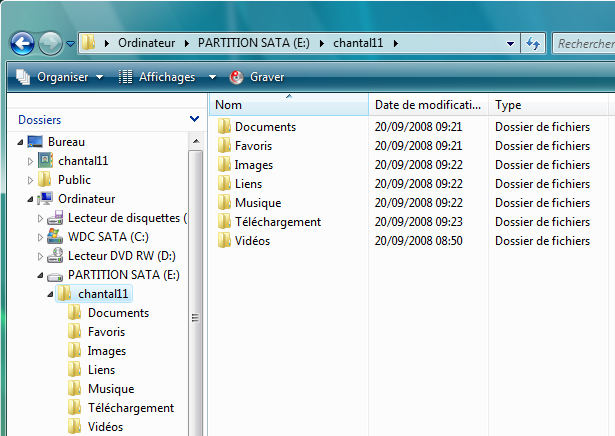Select Documents in the folder tree

(x=118, y=312)
